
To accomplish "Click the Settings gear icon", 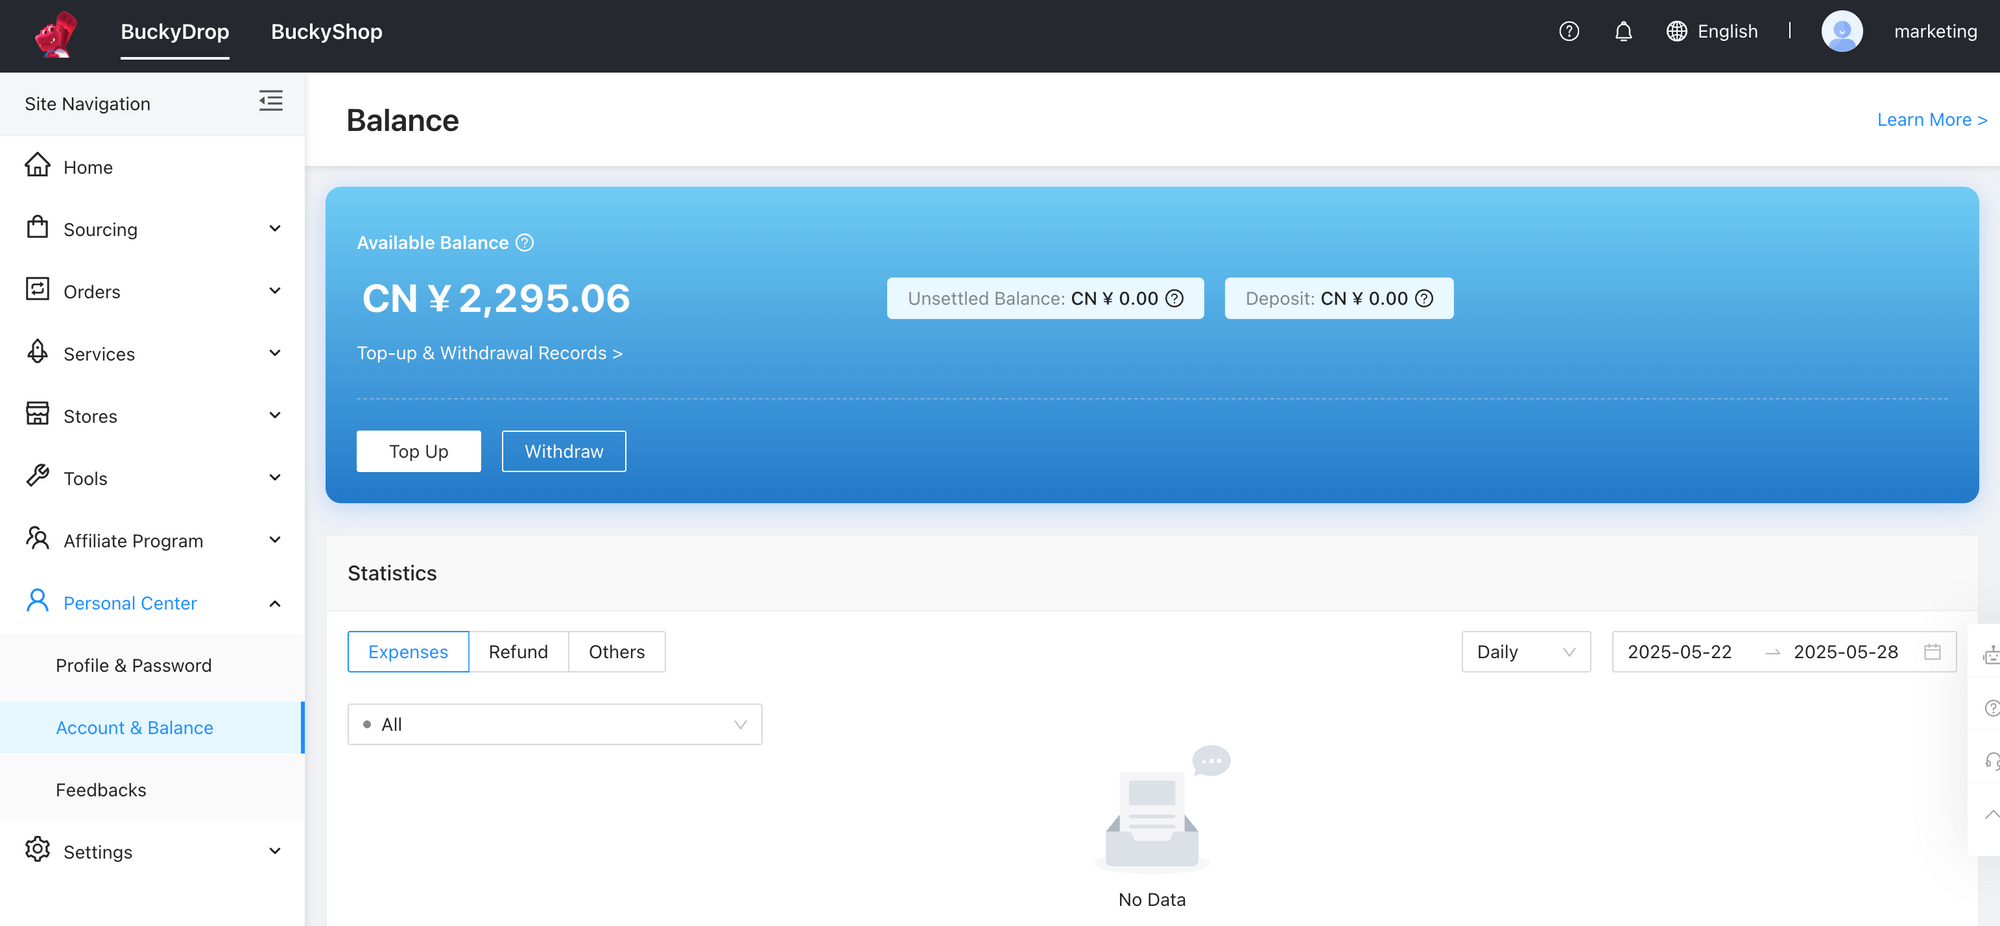I will 38,849.
